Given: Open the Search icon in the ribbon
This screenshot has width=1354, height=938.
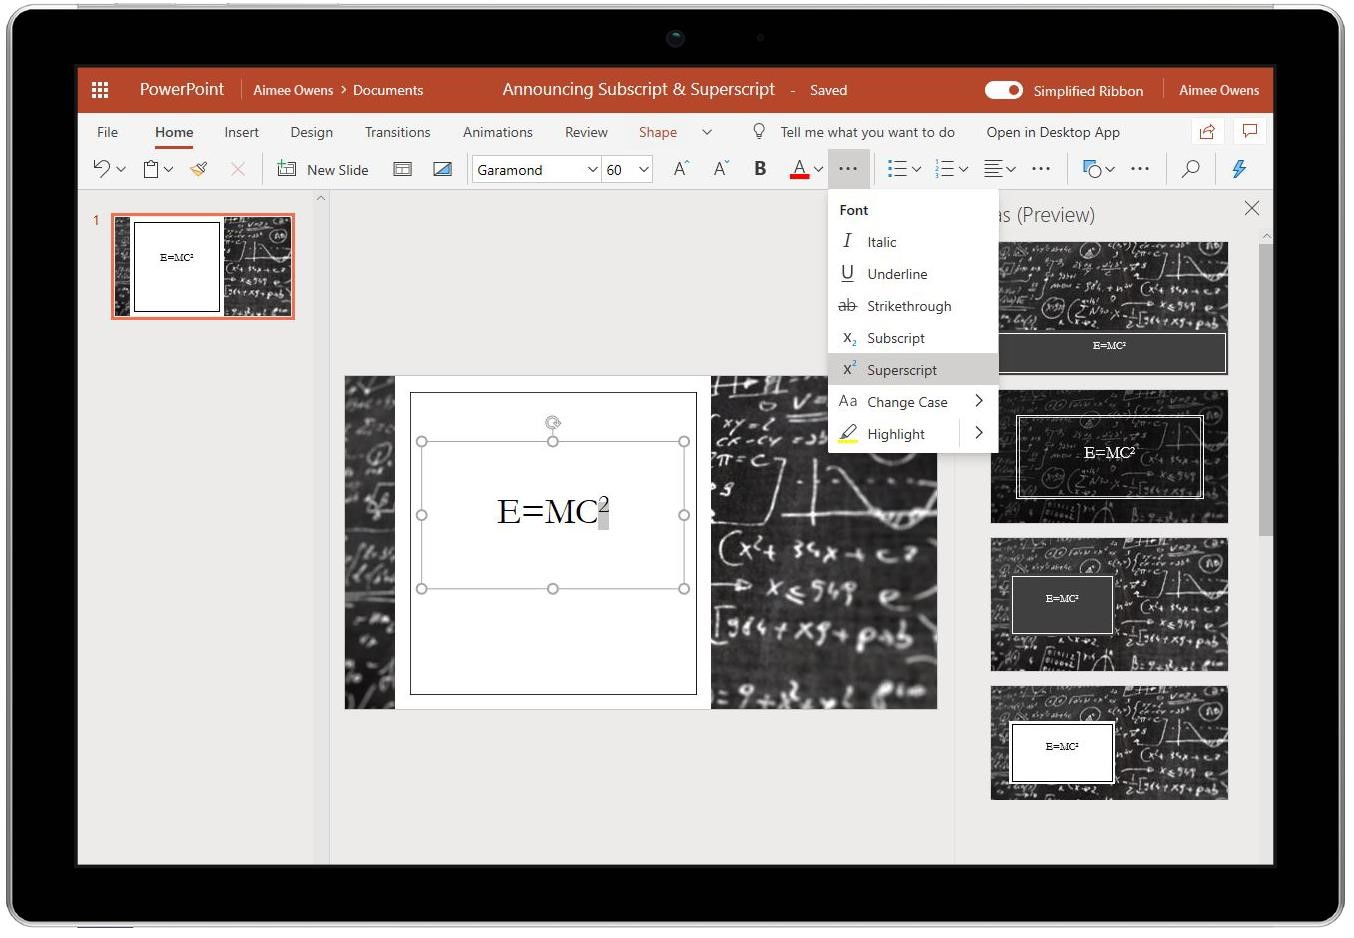Looking at the screenshot, I should point(1190,169).
